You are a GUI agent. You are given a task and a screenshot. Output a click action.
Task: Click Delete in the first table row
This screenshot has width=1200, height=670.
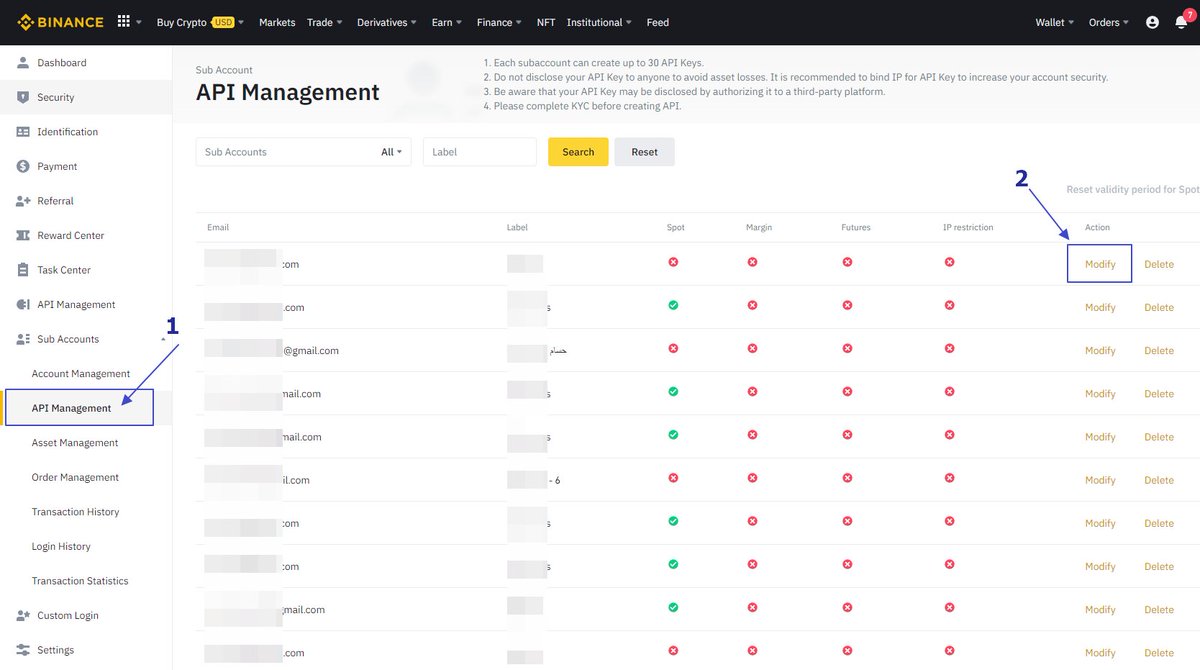point(1159,264)
